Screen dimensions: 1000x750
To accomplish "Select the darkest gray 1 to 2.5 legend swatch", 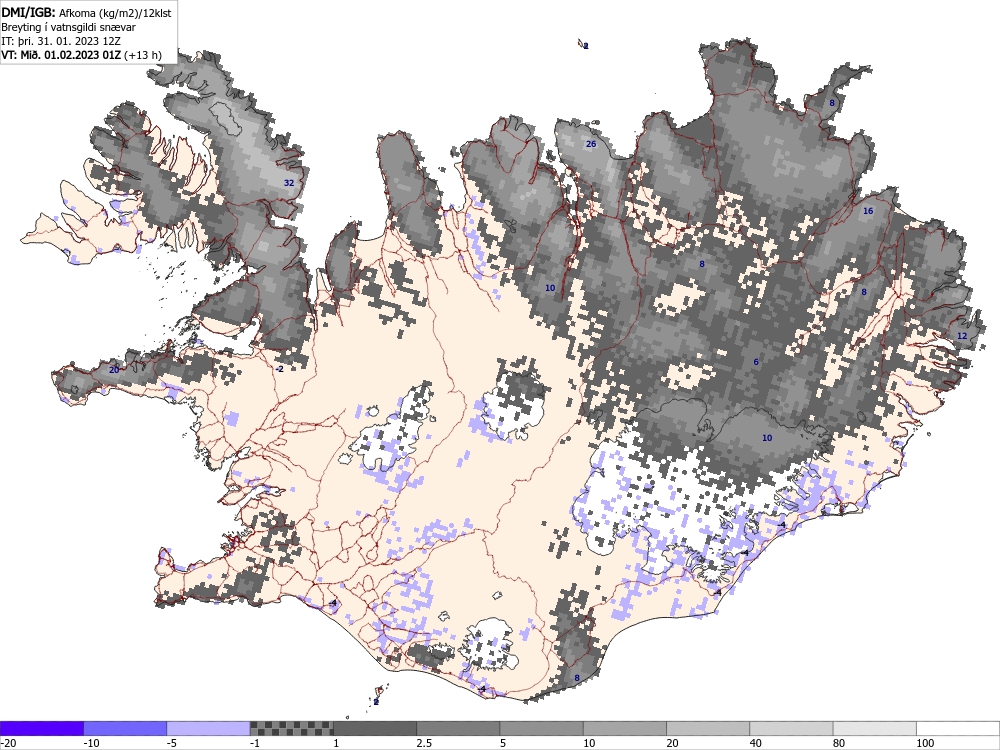I will (375, 728).
